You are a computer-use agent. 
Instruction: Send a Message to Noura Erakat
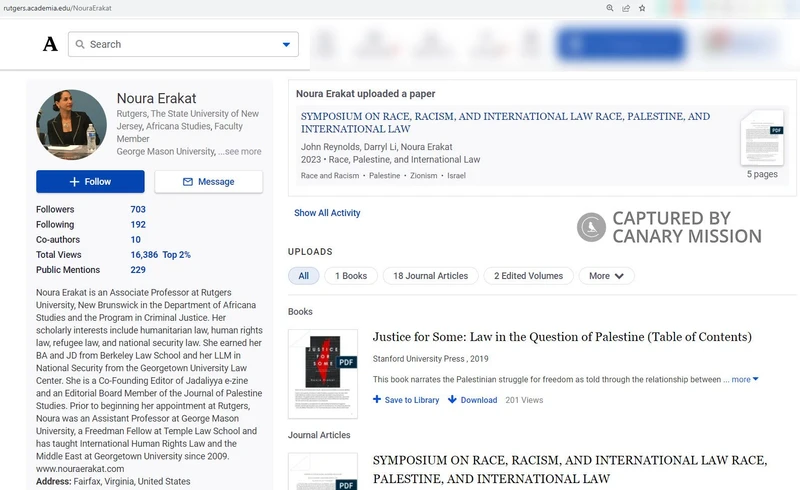coord(209,182)
